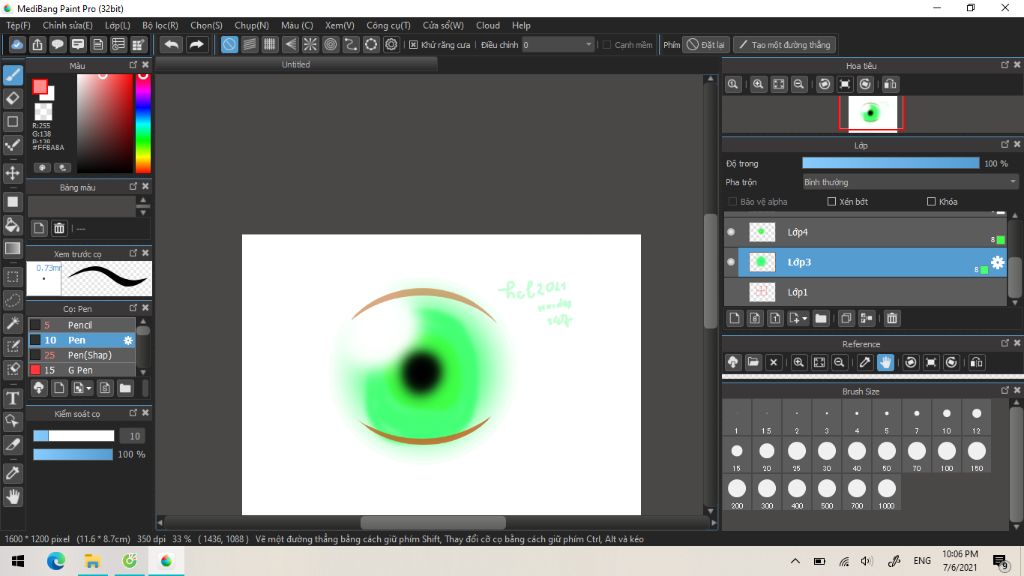The image size is (1024, 576).
Task: Swap to transparent color swatch
Action: (43, 112)
